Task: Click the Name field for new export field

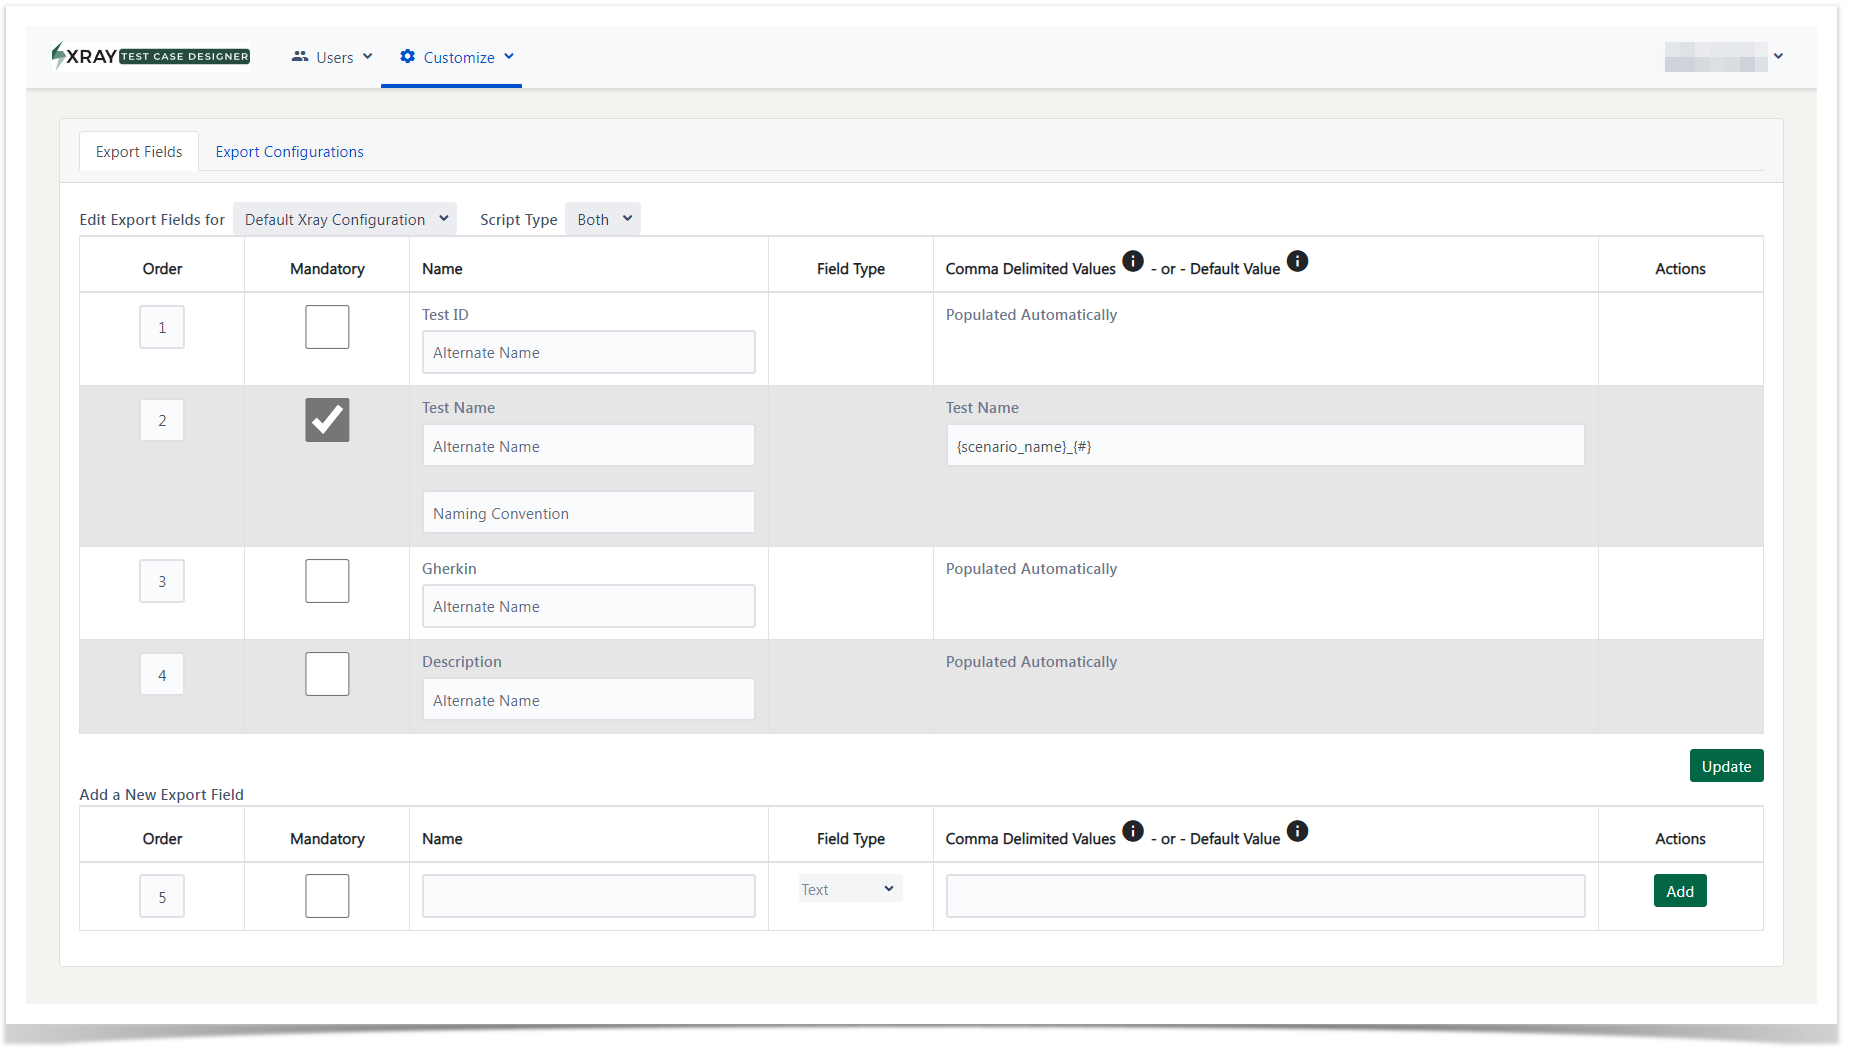Action: (589, 896)
